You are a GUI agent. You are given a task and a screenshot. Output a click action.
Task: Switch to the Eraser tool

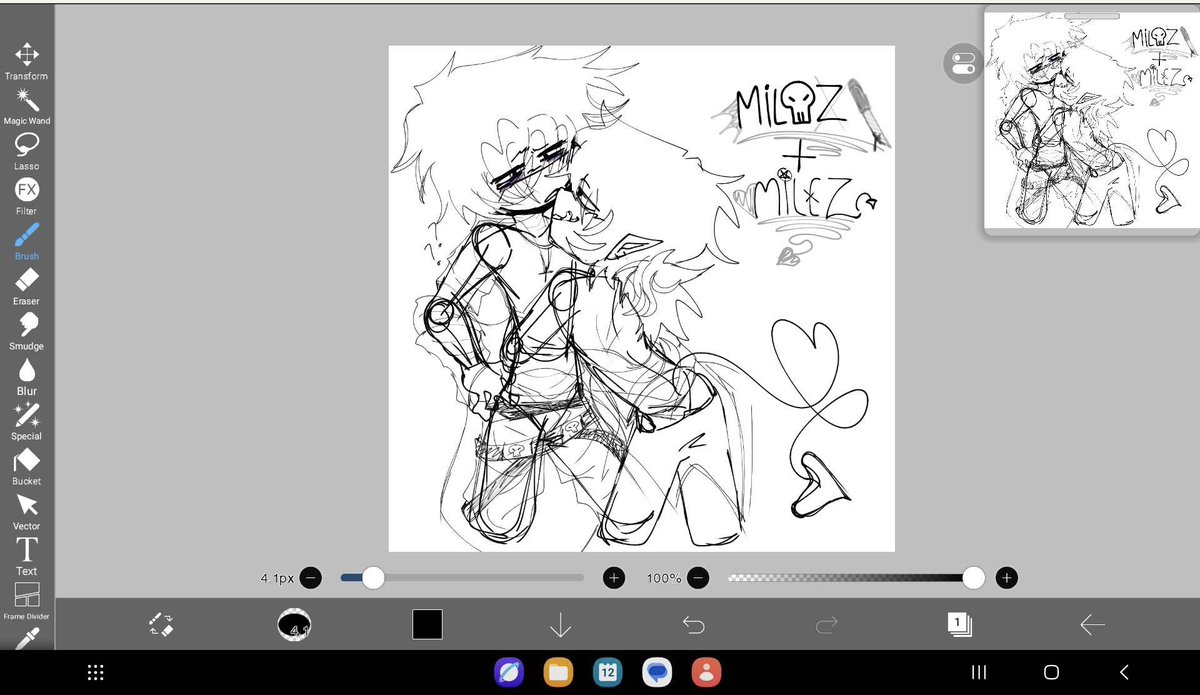click(x=26, y=285)
